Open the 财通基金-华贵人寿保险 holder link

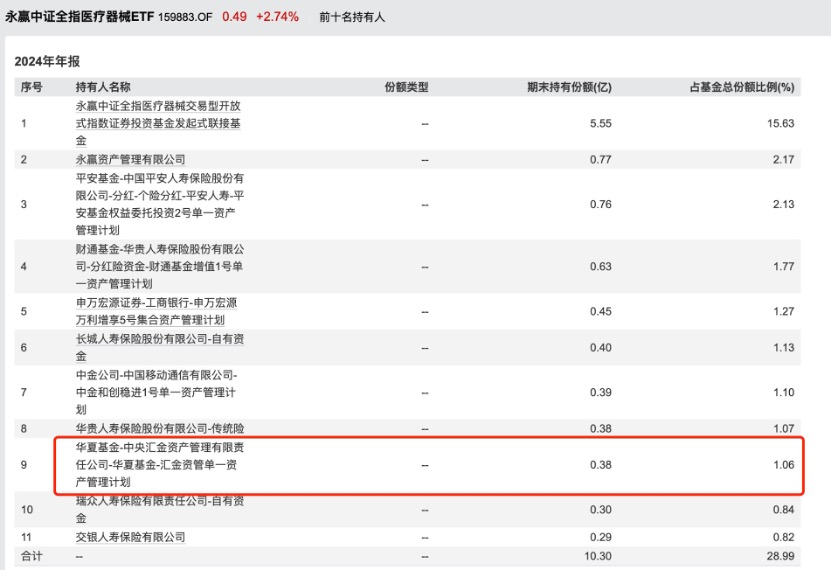pyautogui.click(x=160, y=266)
